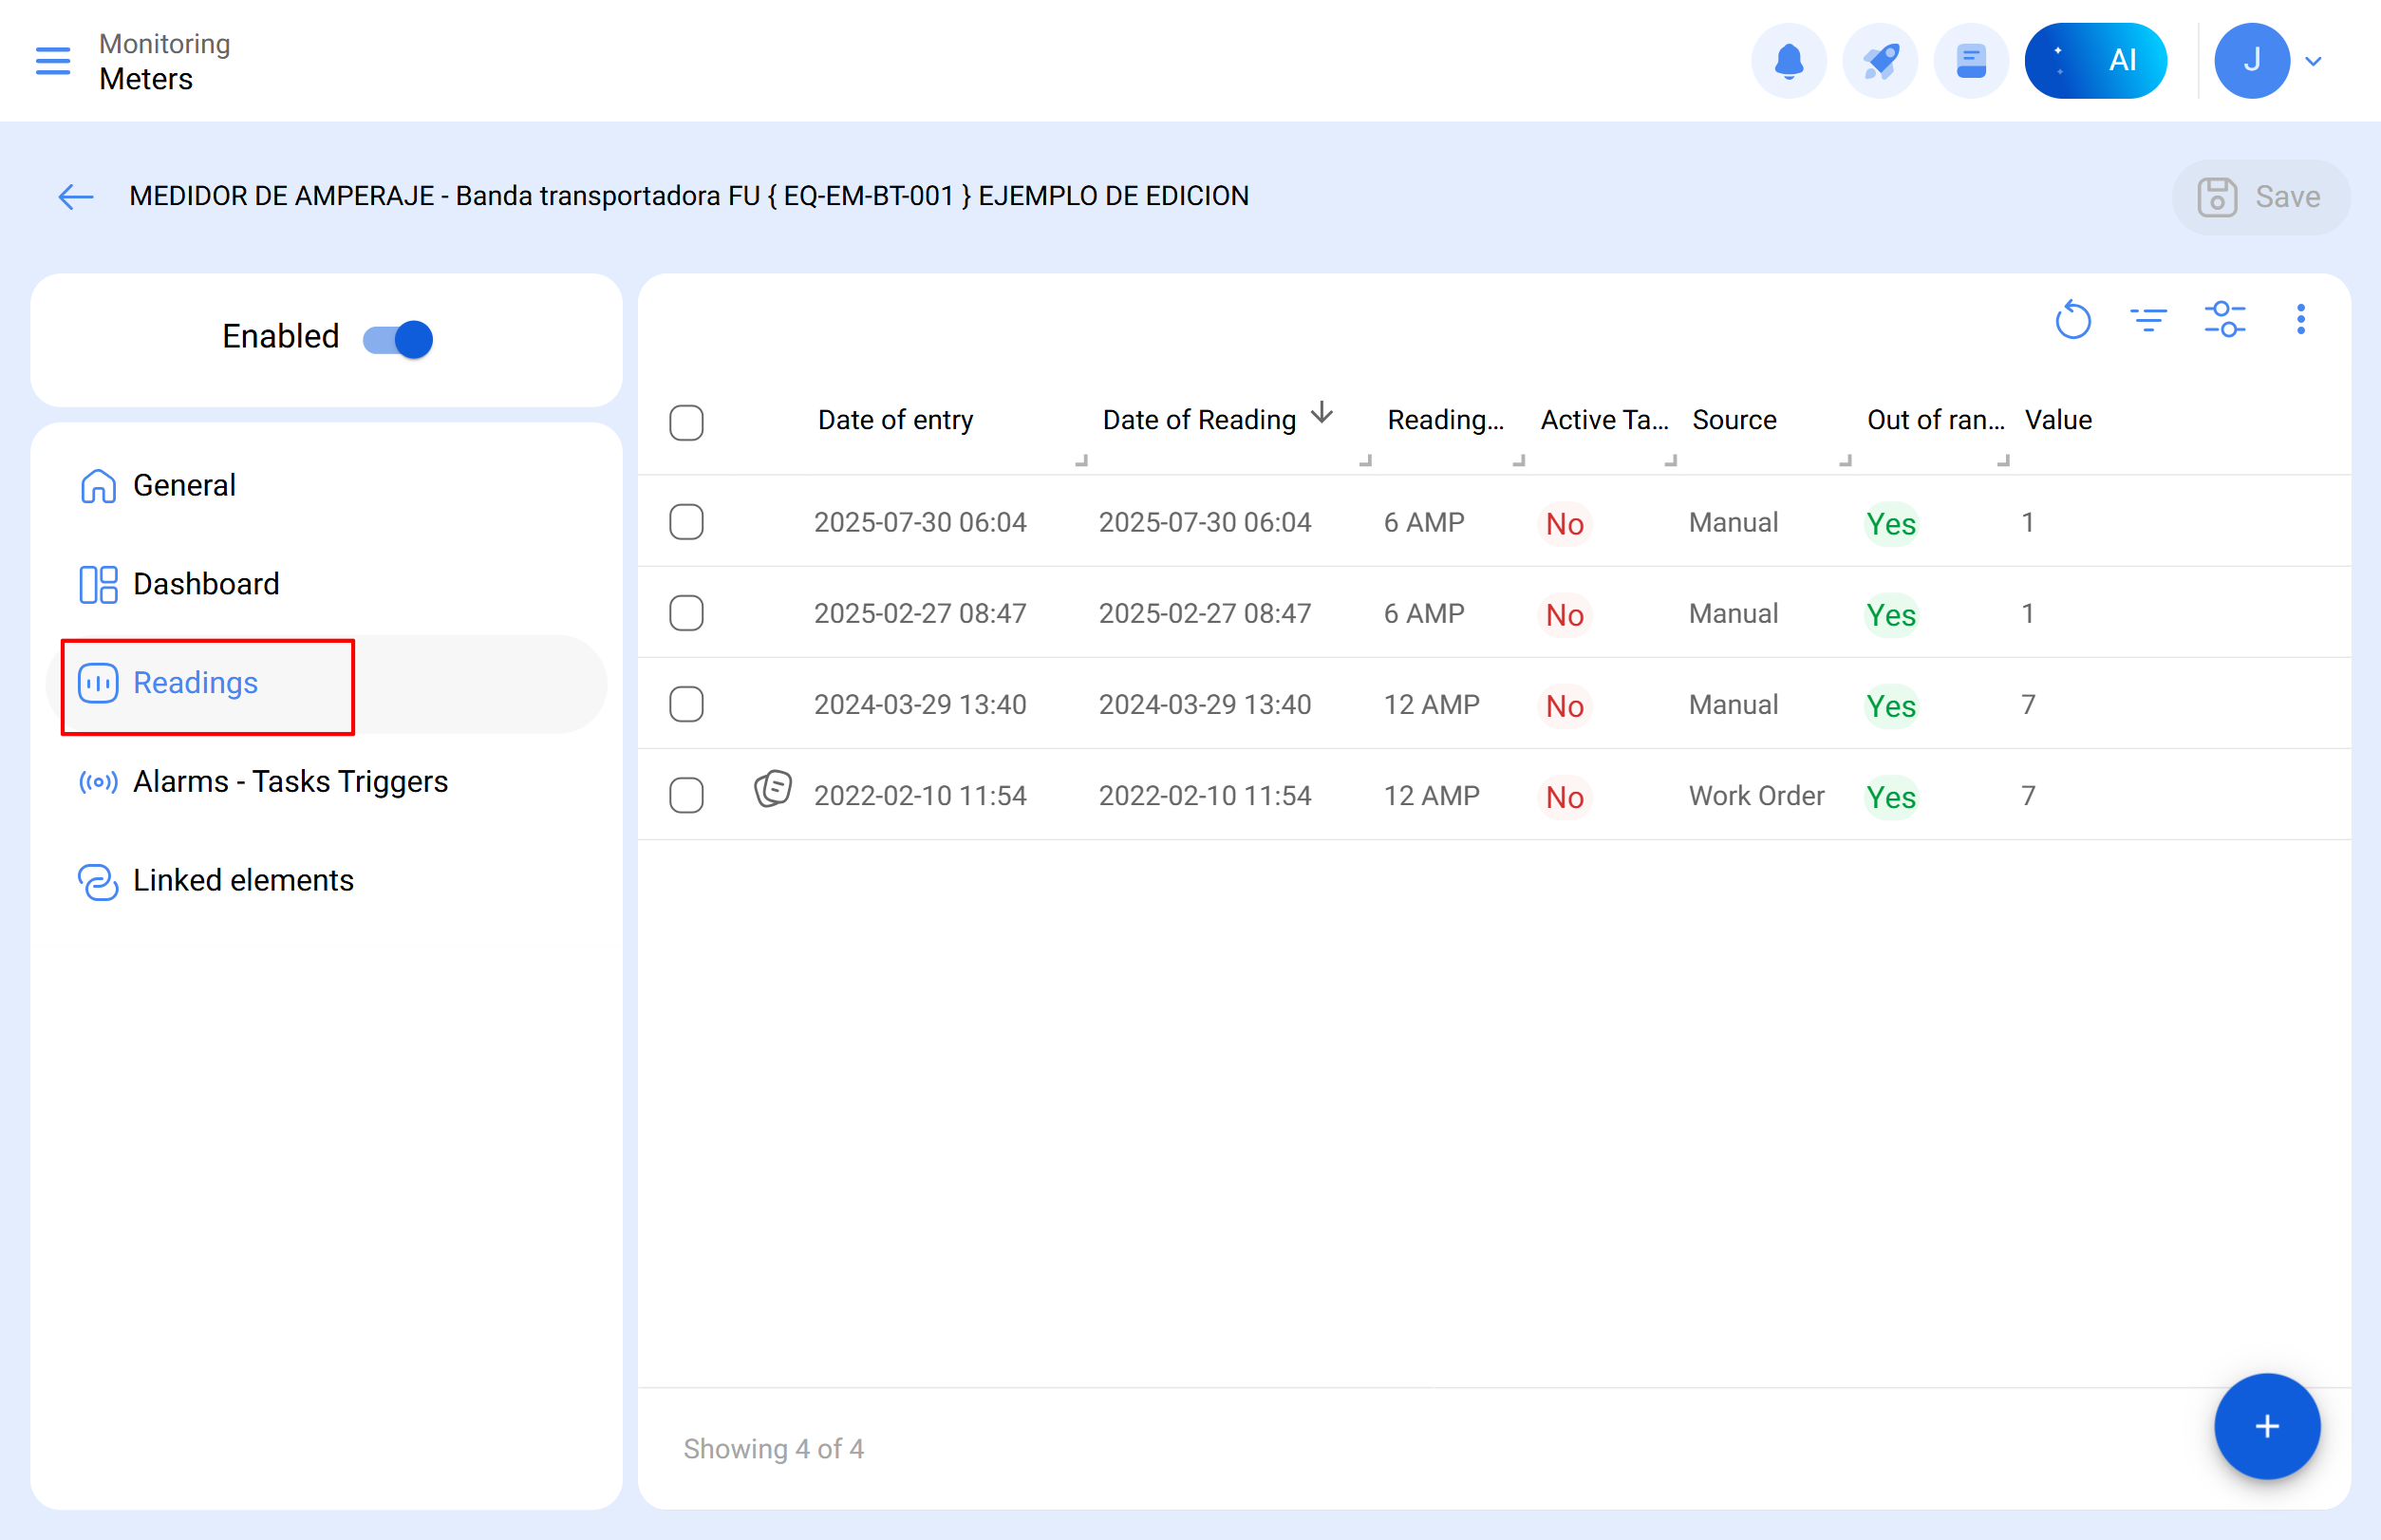Click the notifications bell icon
This screenshot has width=2381, height=1540.
point(1788,61)
